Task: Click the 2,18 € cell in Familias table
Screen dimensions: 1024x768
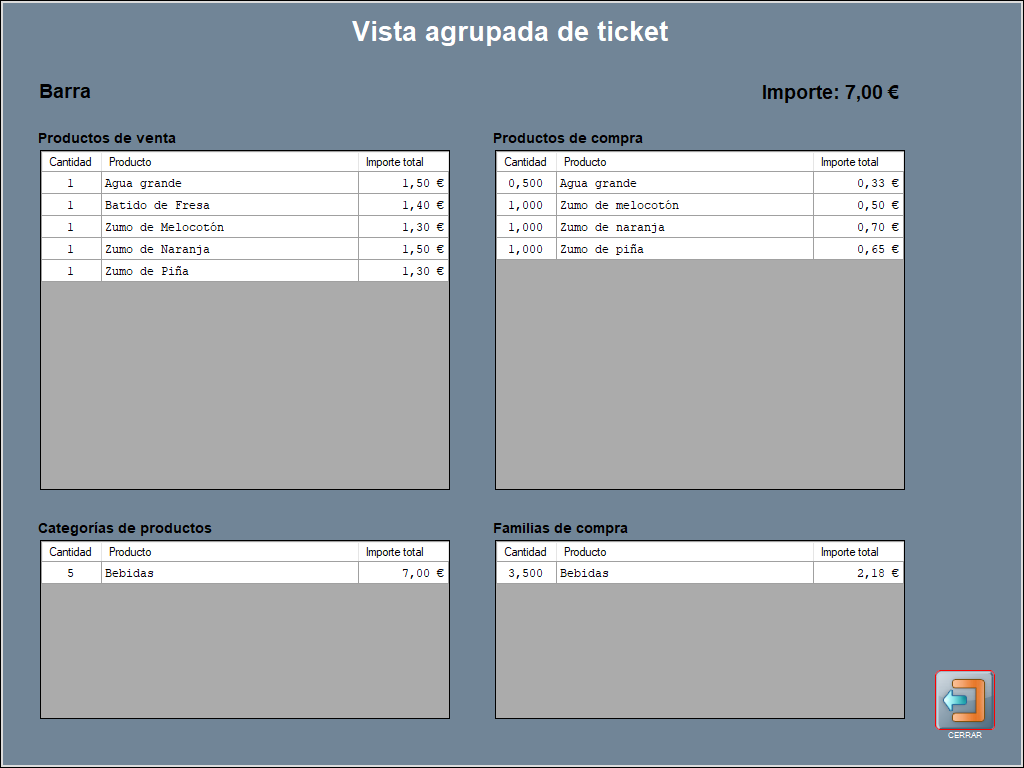Action: point(858,573)
